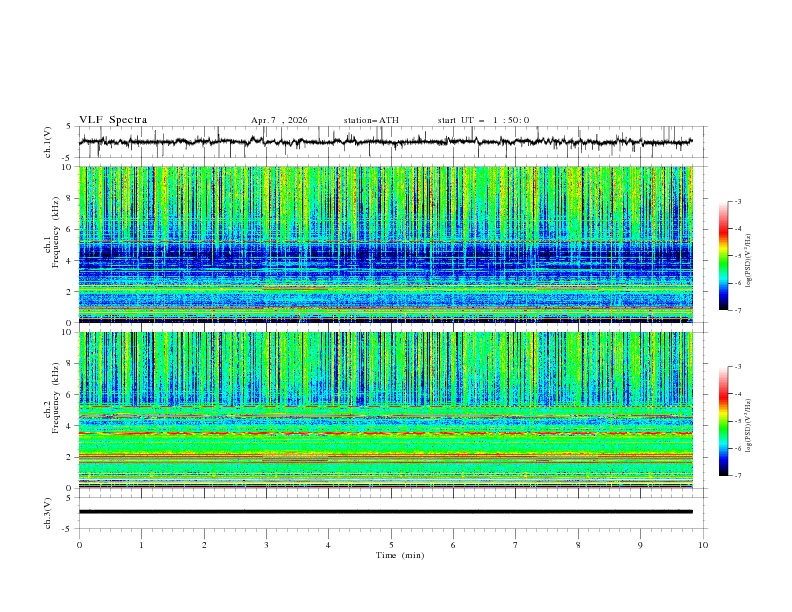Click the "-7" label on ch.1 color bar
792x612 pixels.
(738, 310)
